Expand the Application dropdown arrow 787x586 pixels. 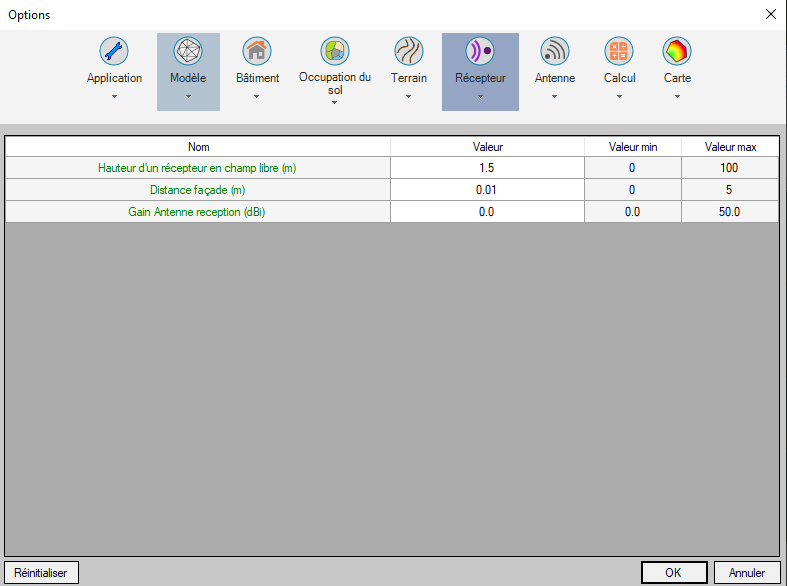click(x=114, y=96)
